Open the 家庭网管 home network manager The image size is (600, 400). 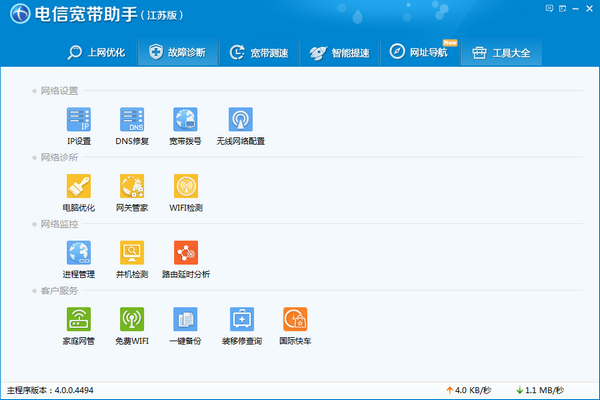(x=78, y=320)
